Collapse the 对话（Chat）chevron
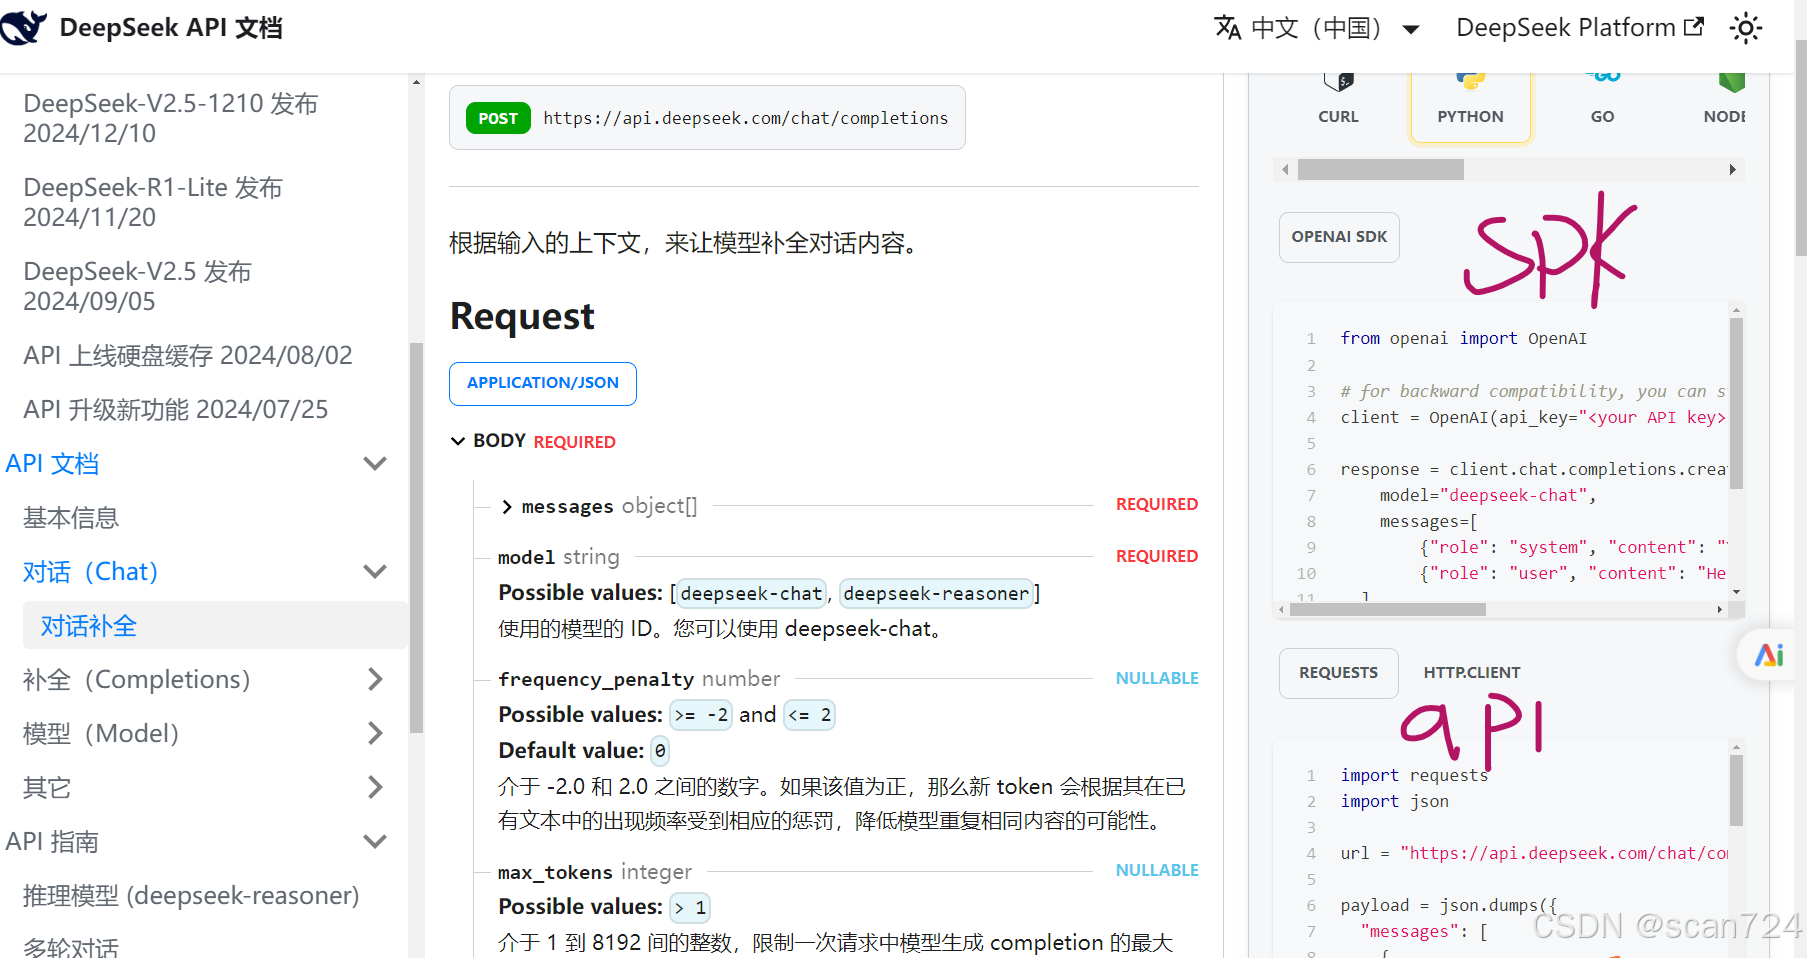This screenshot has height=958, width=1807. [x=375, y=571]
